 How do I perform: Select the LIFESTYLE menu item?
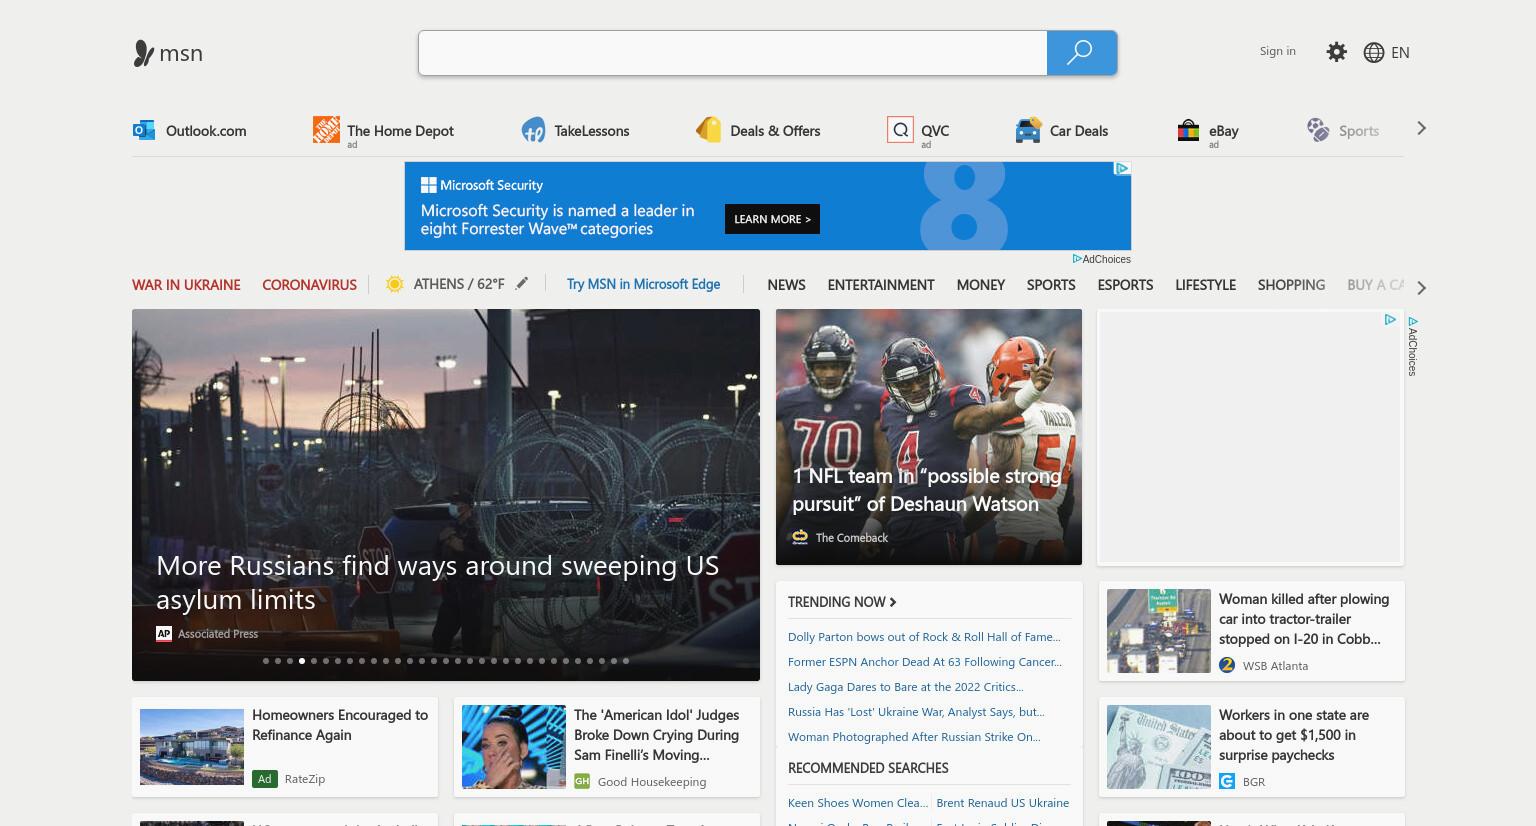point(1205,285)
